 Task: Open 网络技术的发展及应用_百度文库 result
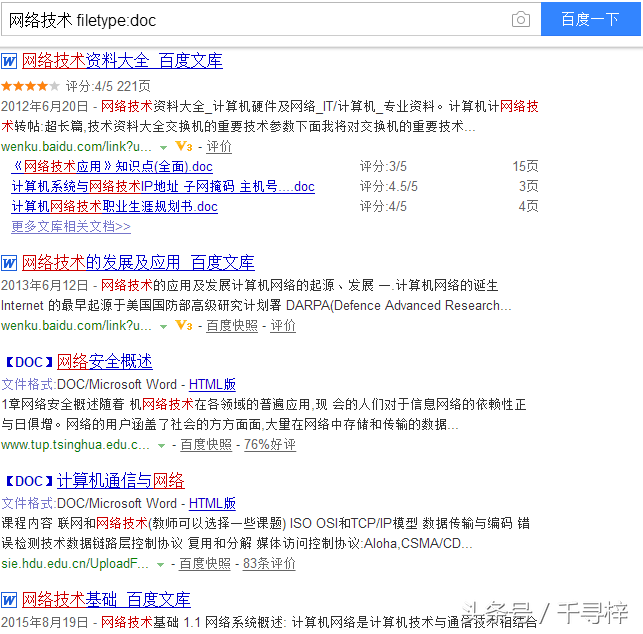pos(138,263)
